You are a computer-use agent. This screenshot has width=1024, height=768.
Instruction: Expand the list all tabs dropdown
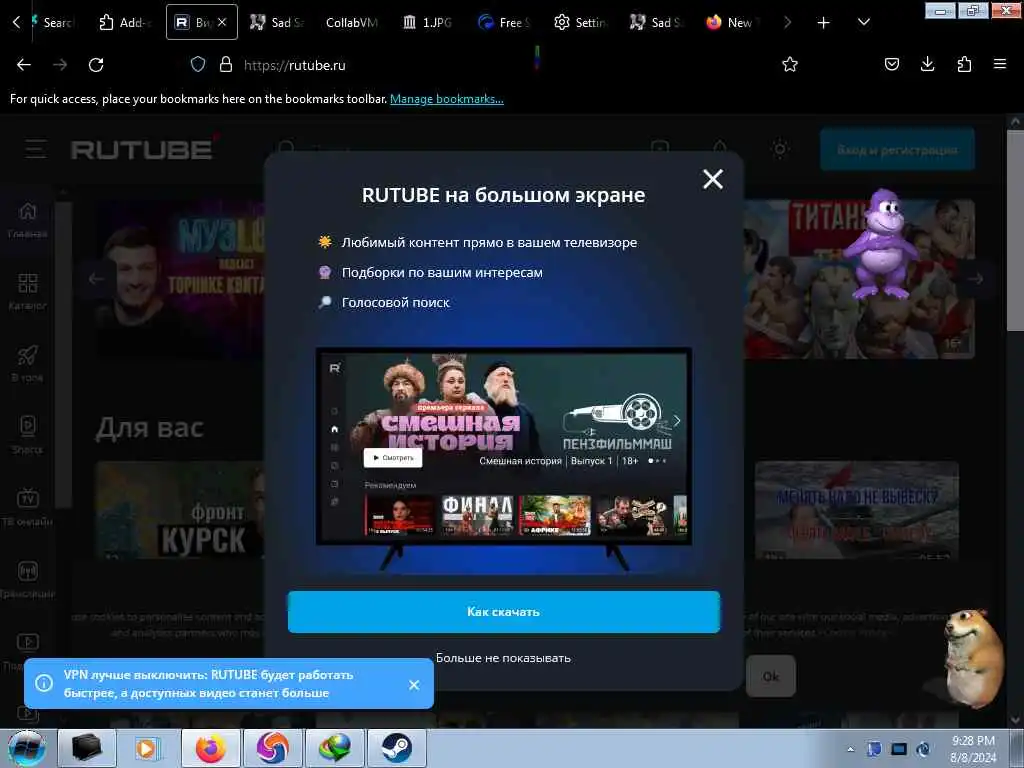click(x=863, y=22)
